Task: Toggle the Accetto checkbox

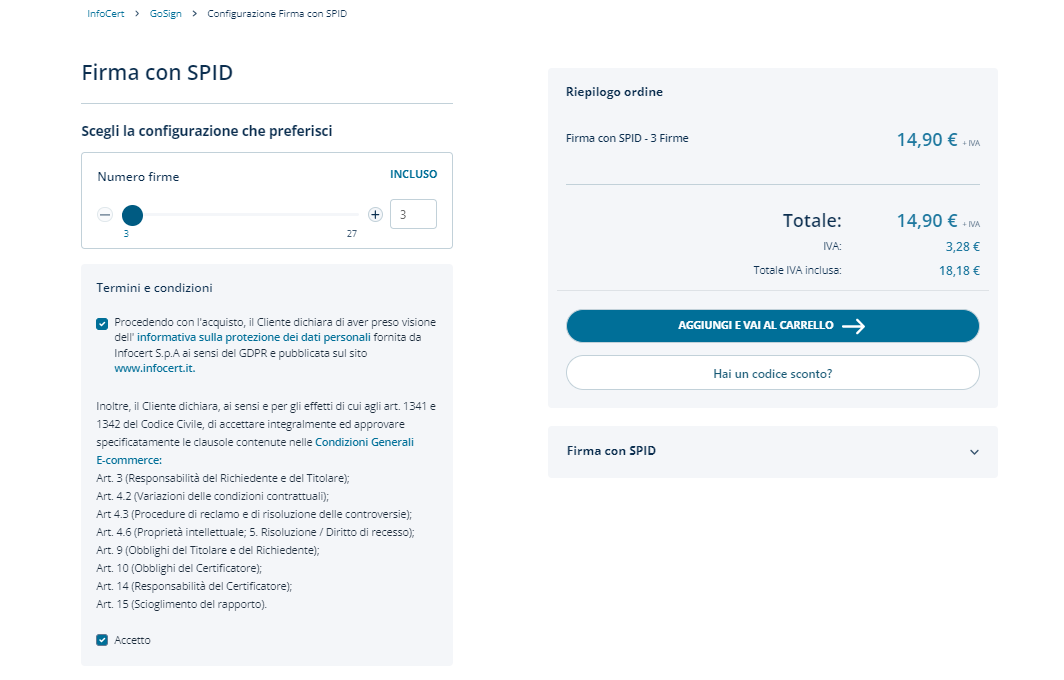Action: coord(102,640)
